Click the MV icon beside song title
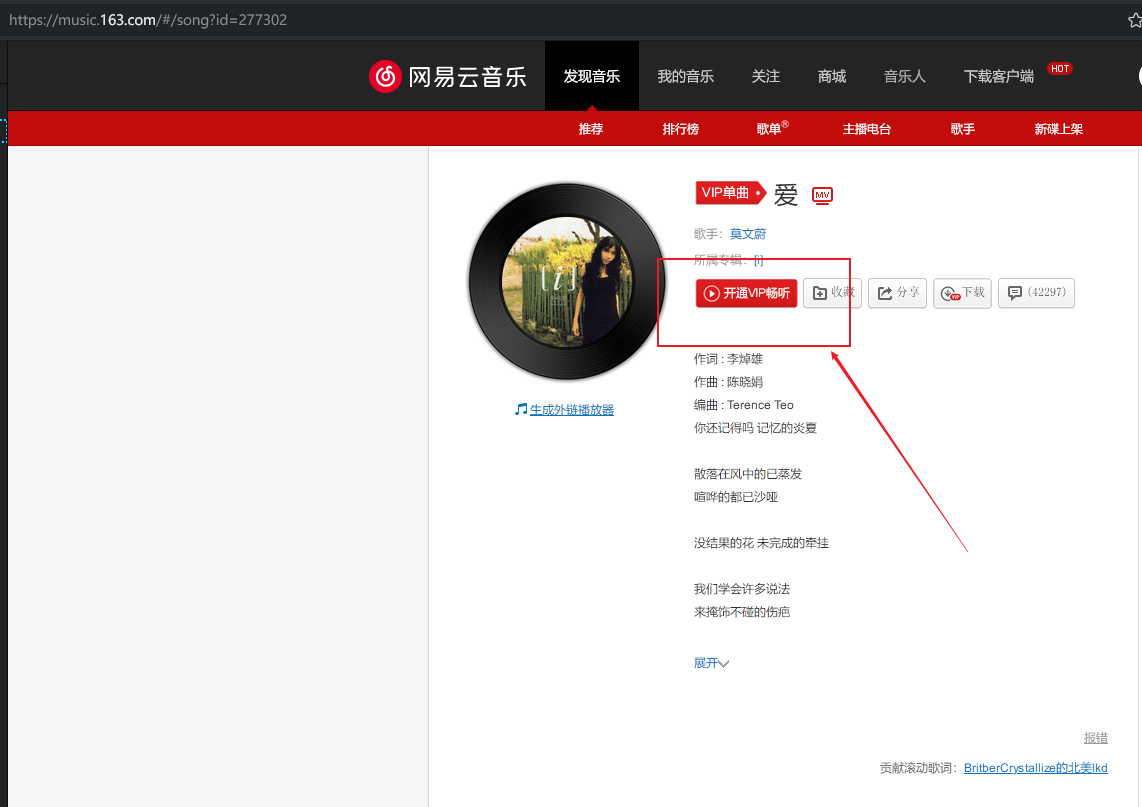This screenshot has width=1142, height=807. pyautogui.click(x=822, y=195)
